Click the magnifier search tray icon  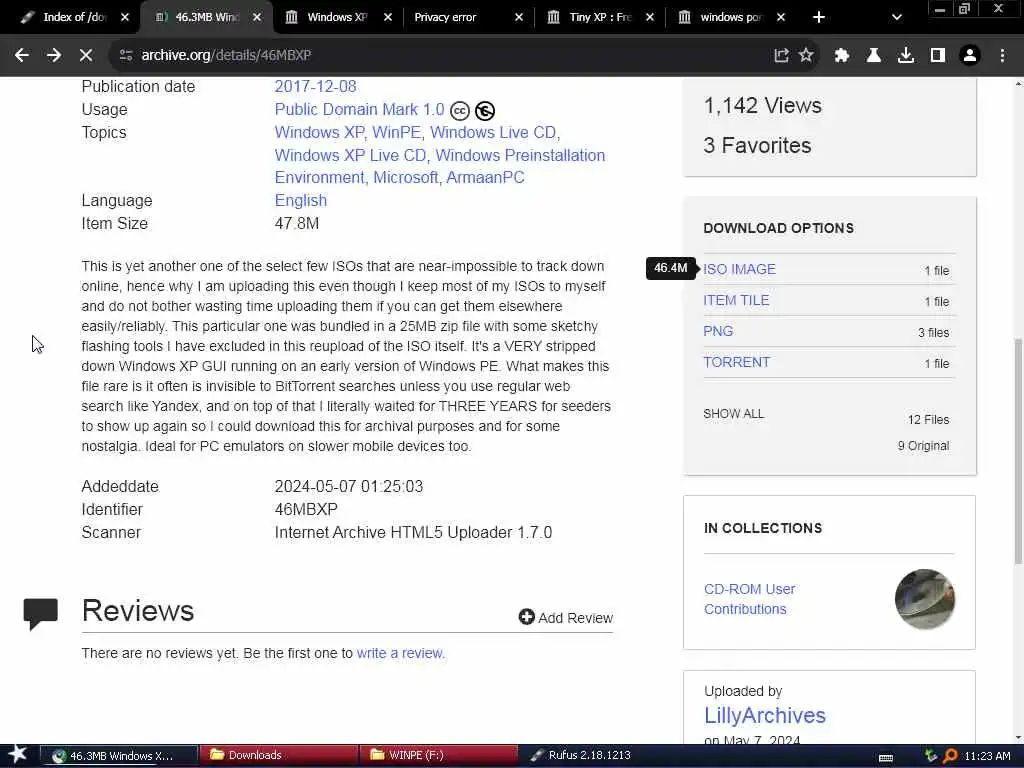click(x=950, y=756)
